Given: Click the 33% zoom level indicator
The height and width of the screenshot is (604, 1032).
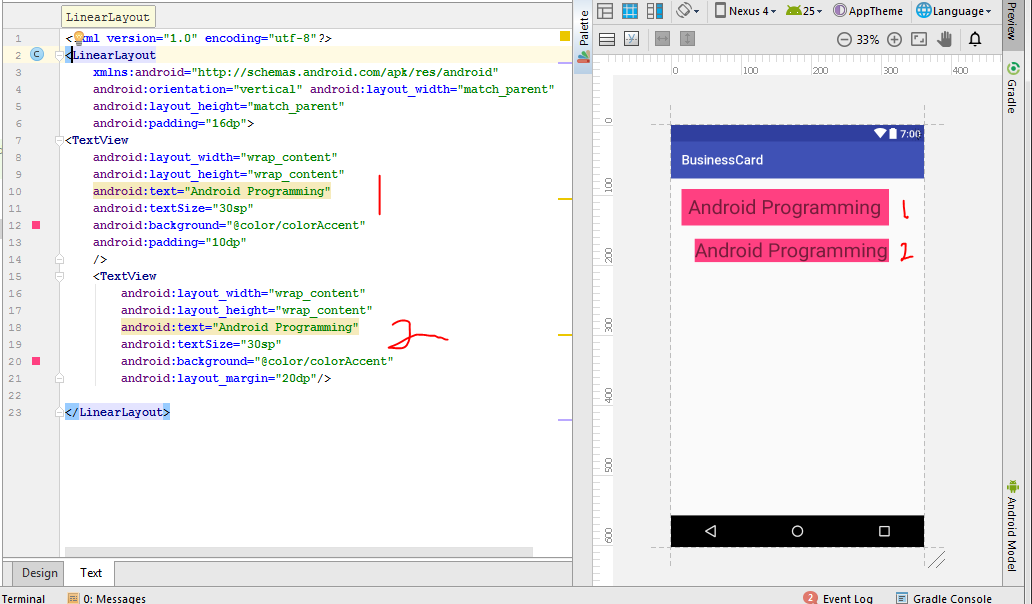Looking at the screenshot, I should click(x=866, y=39).
